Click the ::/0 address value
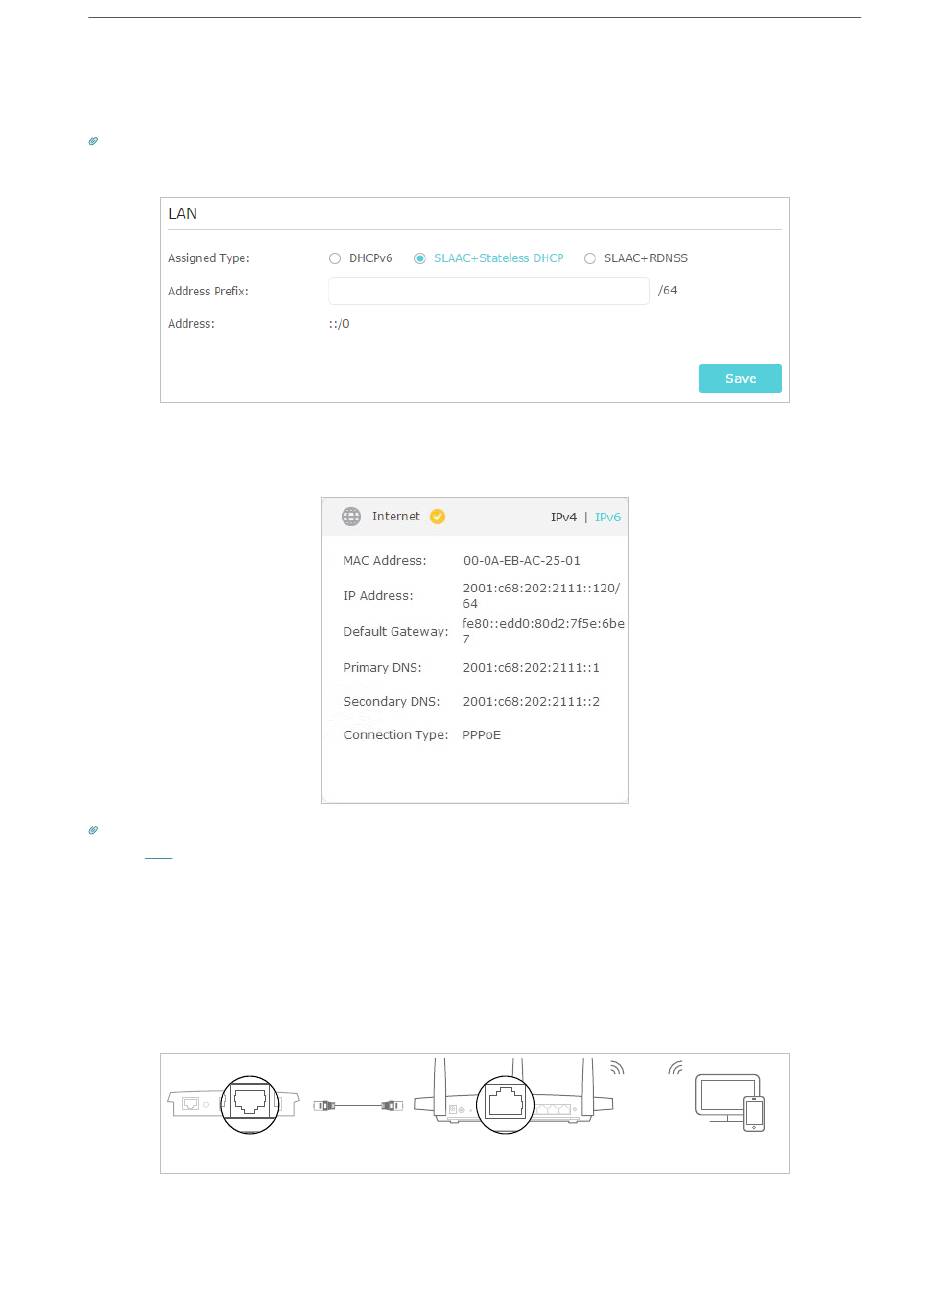The image size is (950, 1297). point(339,324)
